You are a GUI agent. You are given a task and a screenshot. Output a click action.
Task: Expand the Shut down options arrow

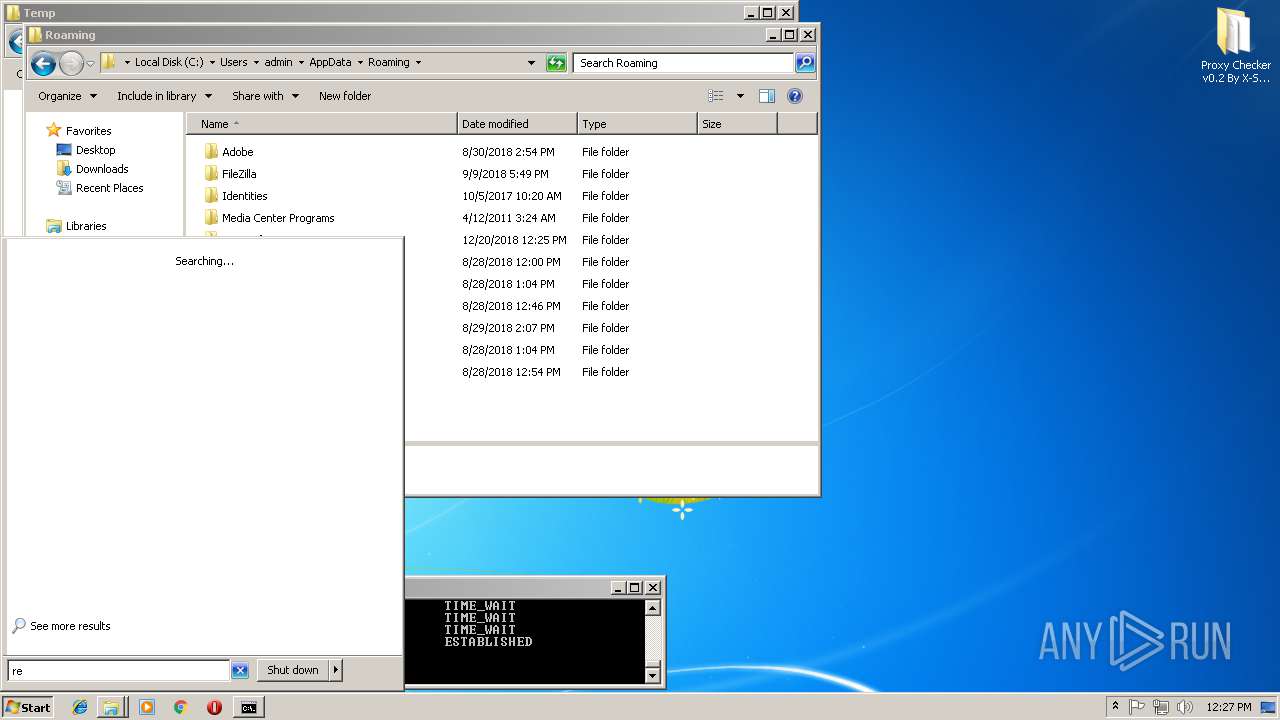336,670
